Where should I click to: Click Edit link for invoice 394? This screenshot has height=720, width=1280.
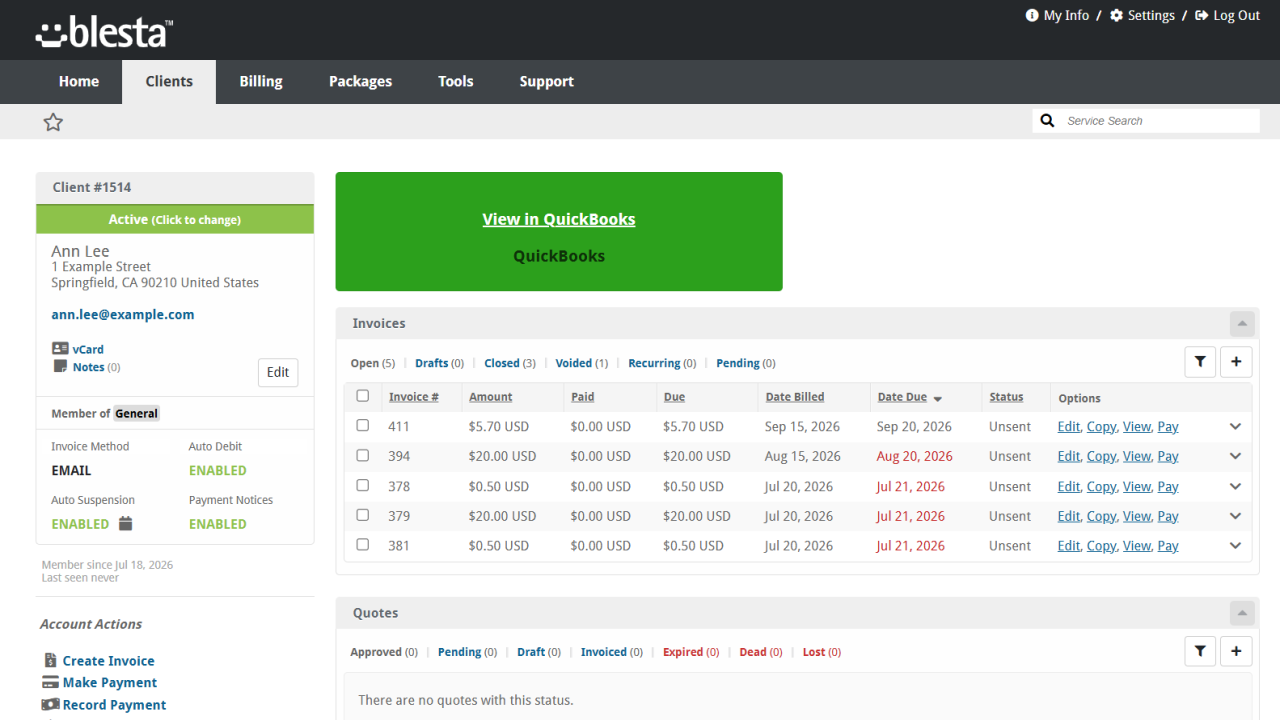coord(1069,456)
